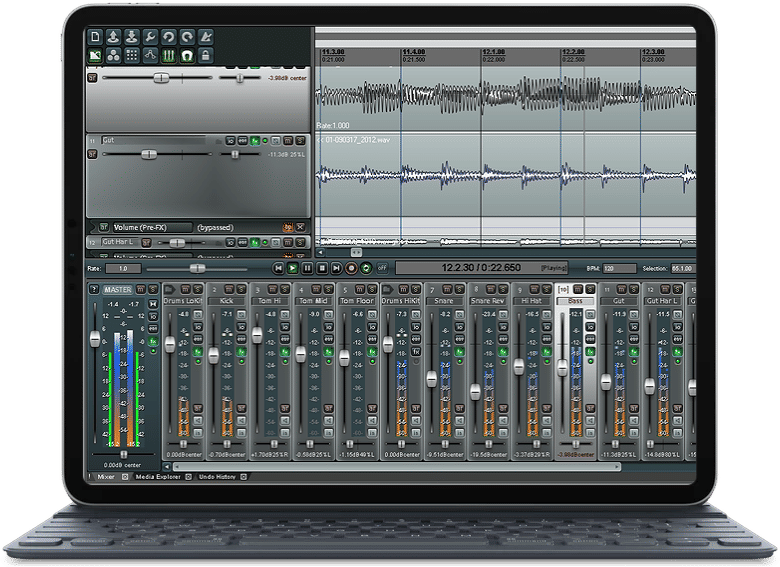Click the 12.2.30 / 0:22.650 time display
The width and height of the screenshot is (780, 567).
[481, 268]
